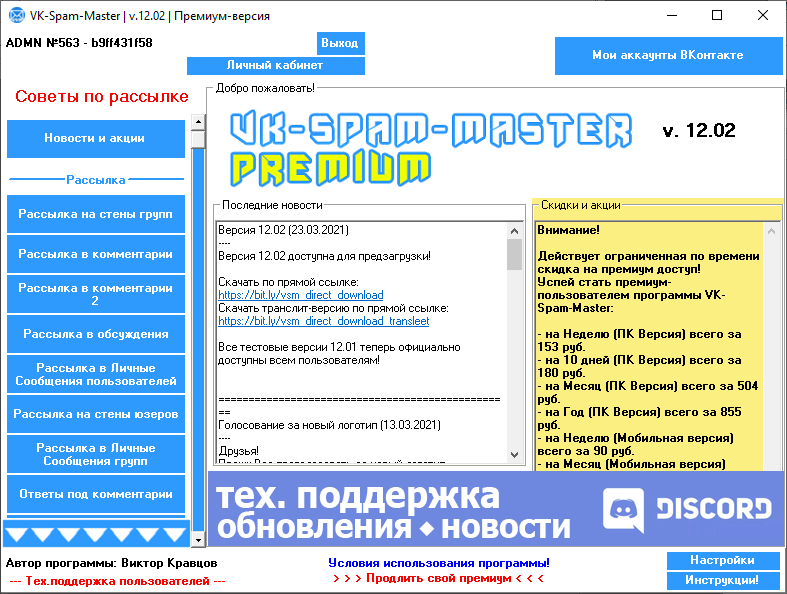Select Рассылка на стены юзеров
The image size is (787, 594).
[96, 414]
